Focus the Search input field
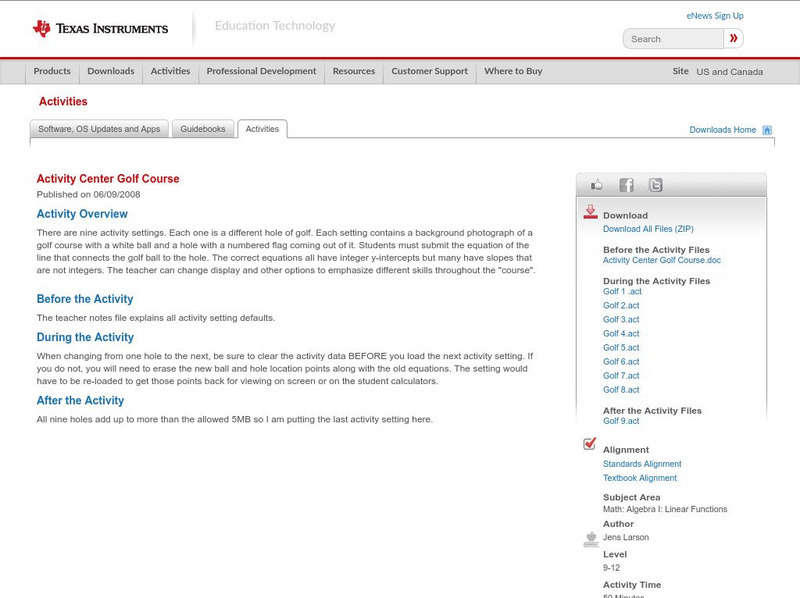The height and width of the screenshot is (598, 800). coord(673,39)
